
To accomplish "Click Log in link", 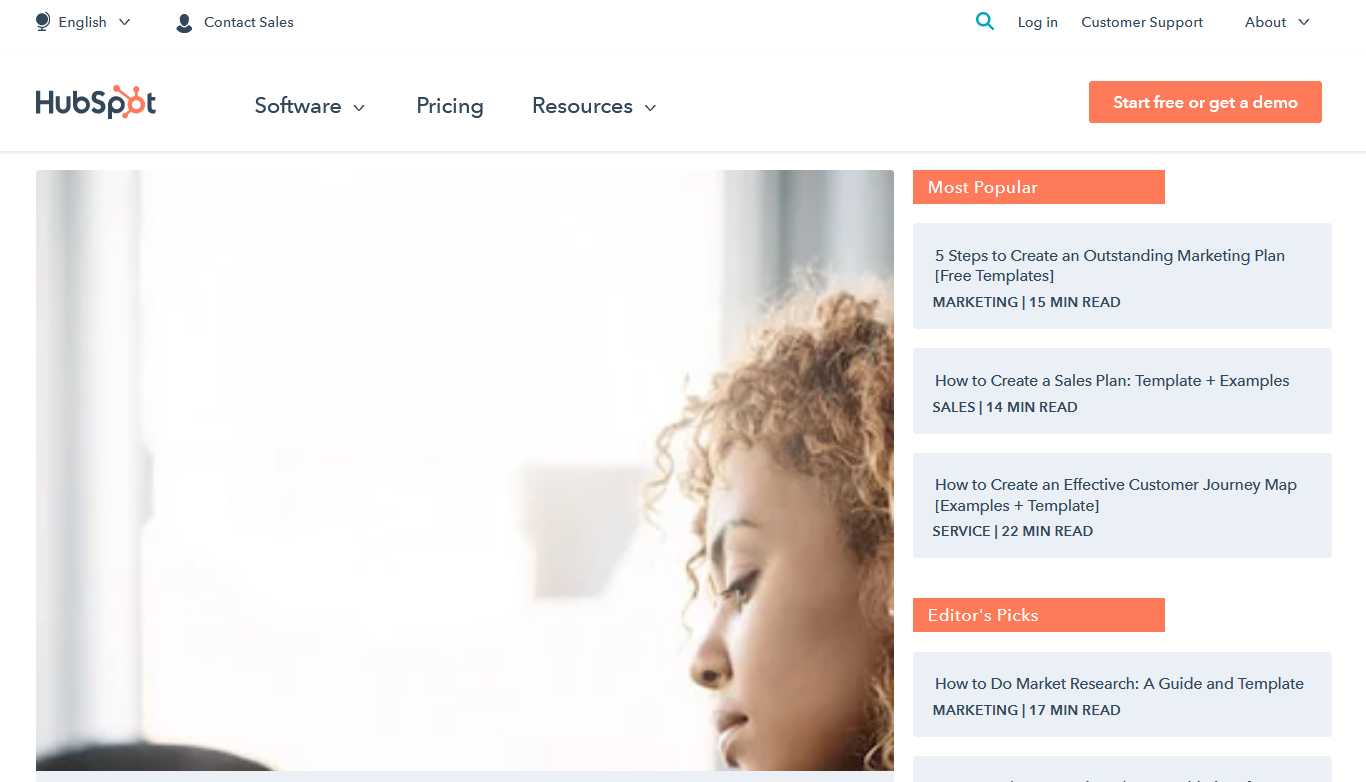I will tap(1038, 22).
